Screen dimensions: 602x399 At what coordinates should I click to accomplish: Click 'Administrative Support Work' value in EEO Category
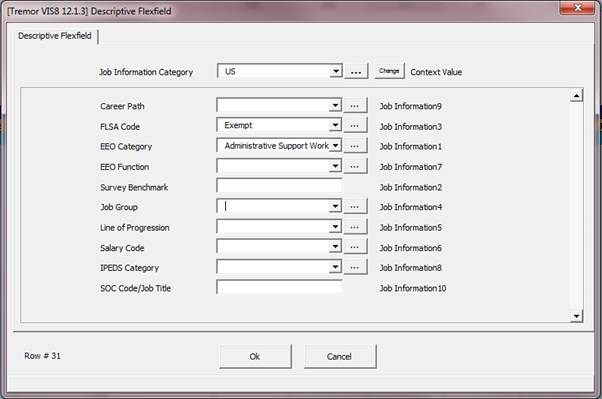click(x=276, y=146)
